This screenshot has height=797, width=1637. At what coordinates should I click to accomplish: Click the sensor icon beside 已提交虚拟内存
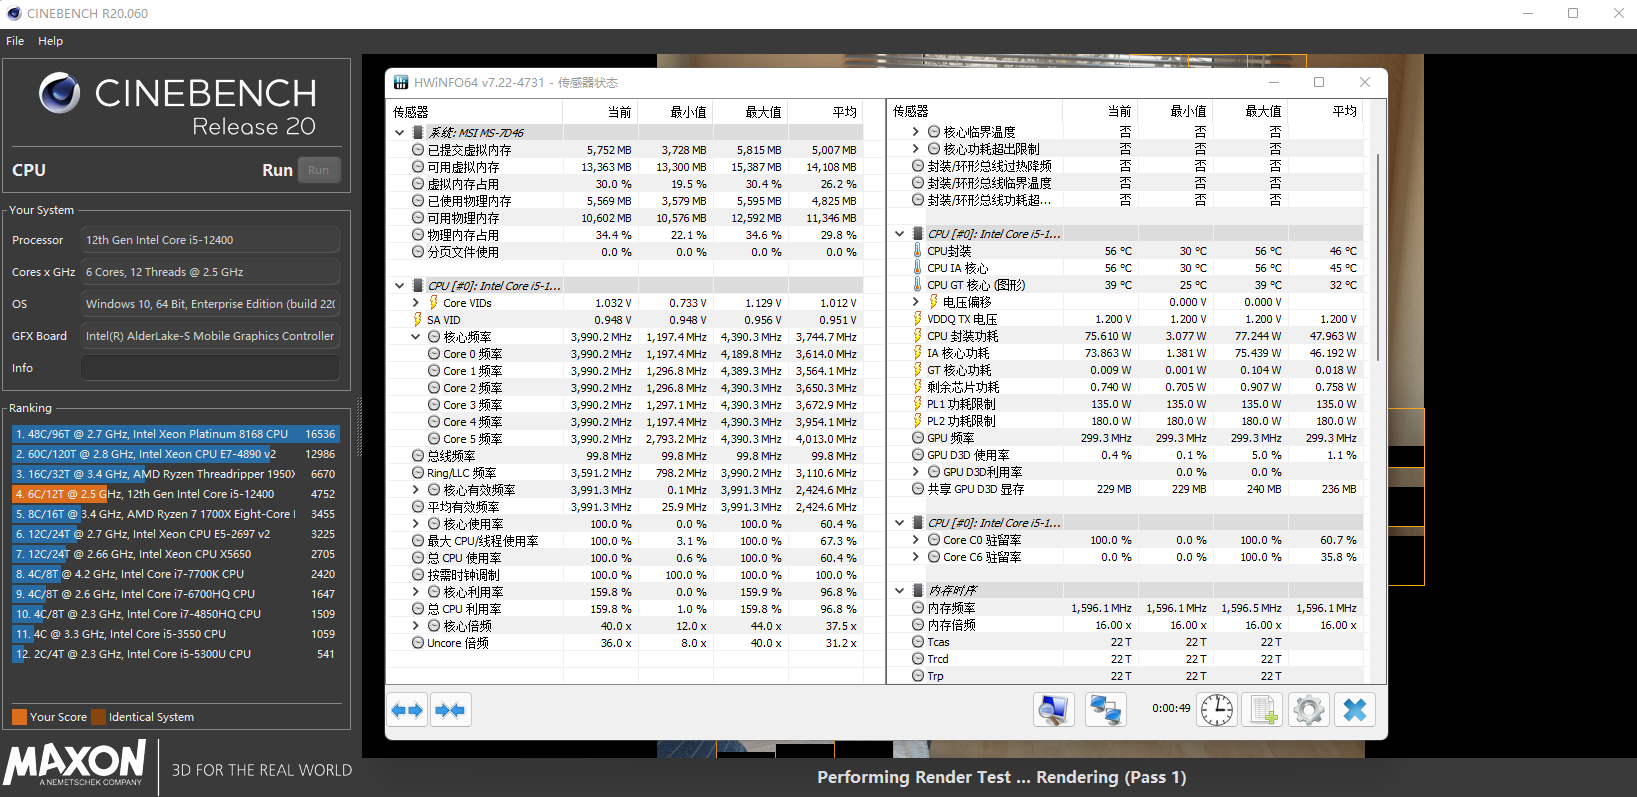[418, 150]
